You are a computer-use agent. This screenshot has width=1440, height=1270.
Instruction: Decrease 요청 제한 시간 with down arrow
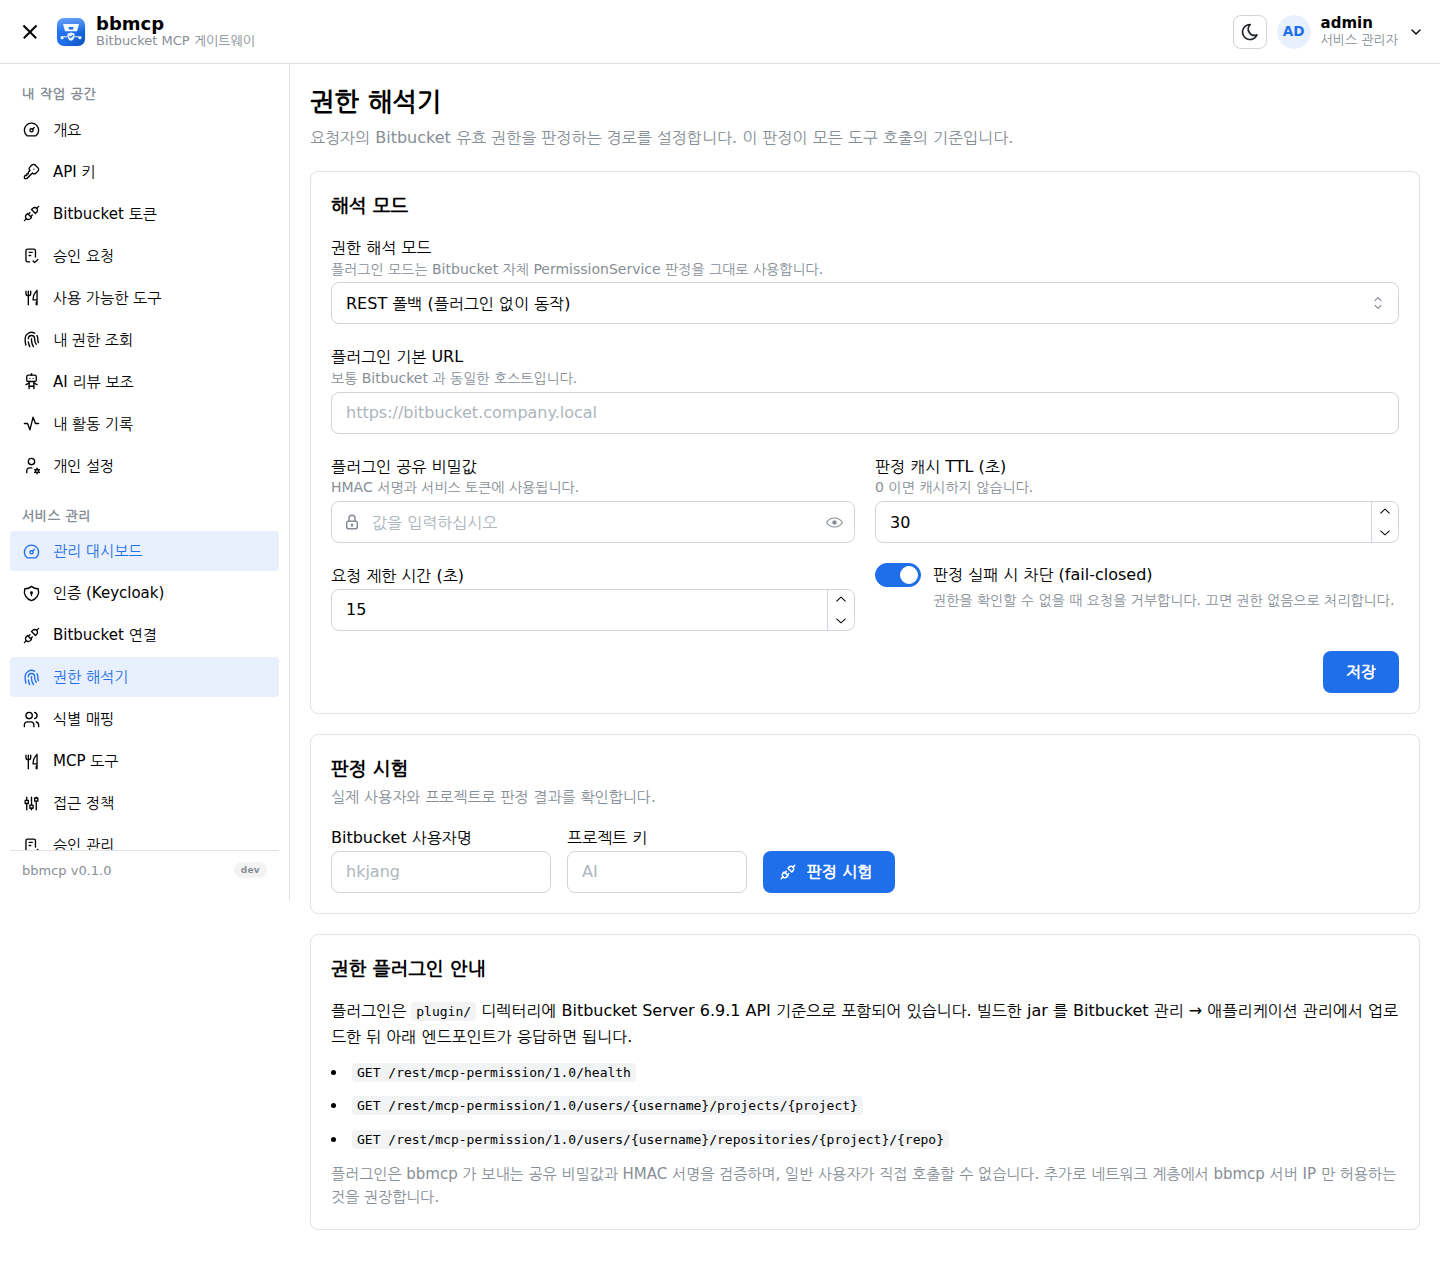pos(841,621)
